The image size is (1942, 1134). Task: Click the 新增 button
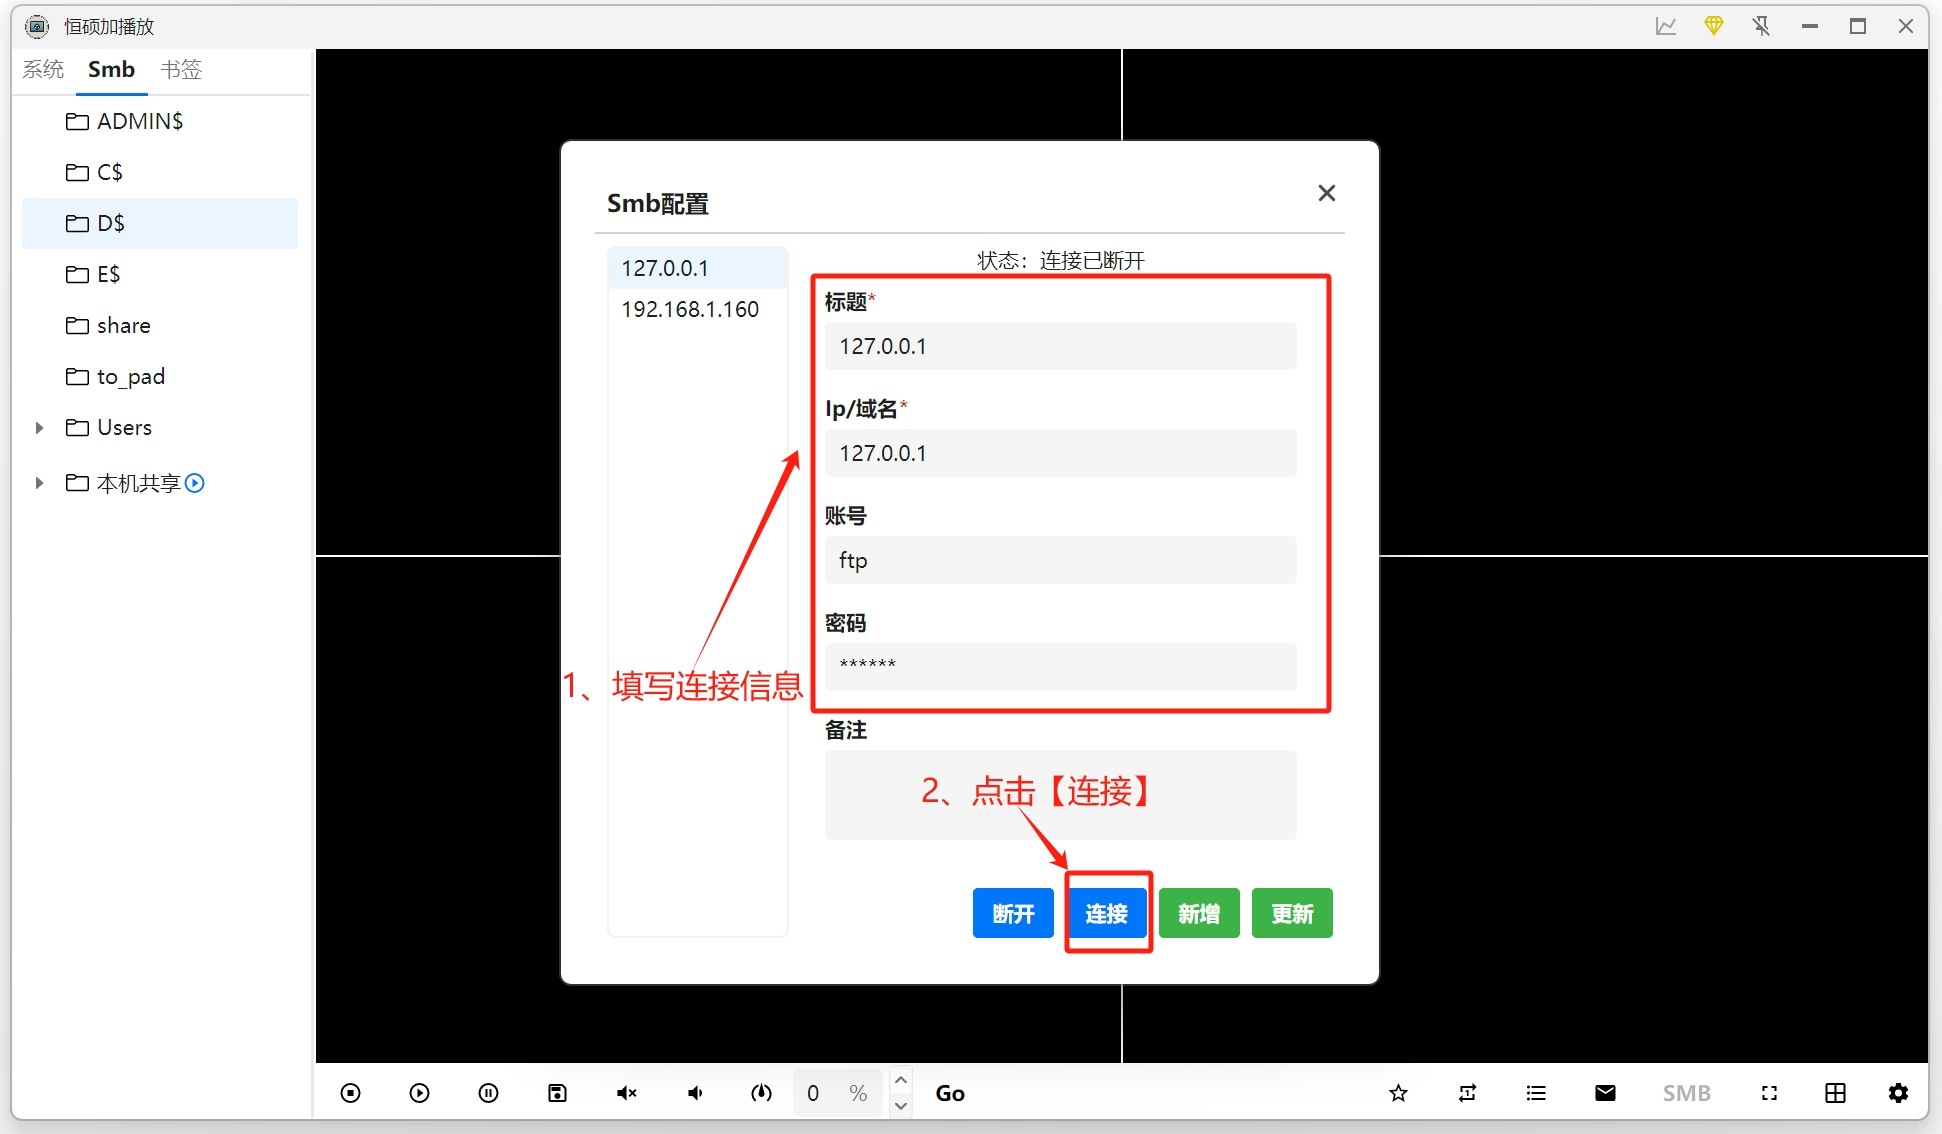1198,913
